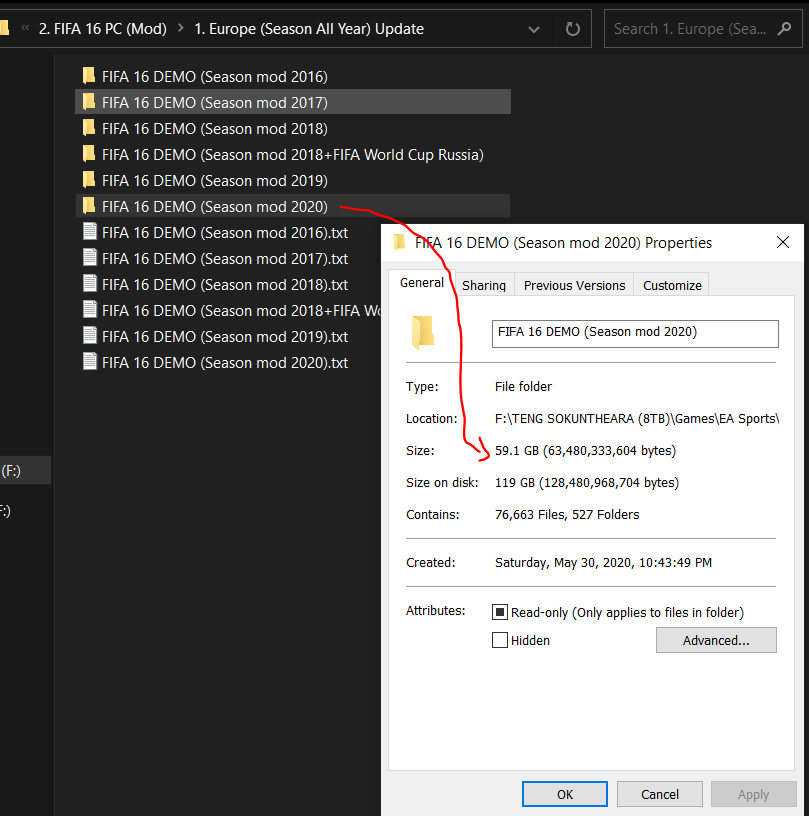Expand hidden breadcrumb path double-chevron
The image size is (809, 816).
tap(24, 28)
